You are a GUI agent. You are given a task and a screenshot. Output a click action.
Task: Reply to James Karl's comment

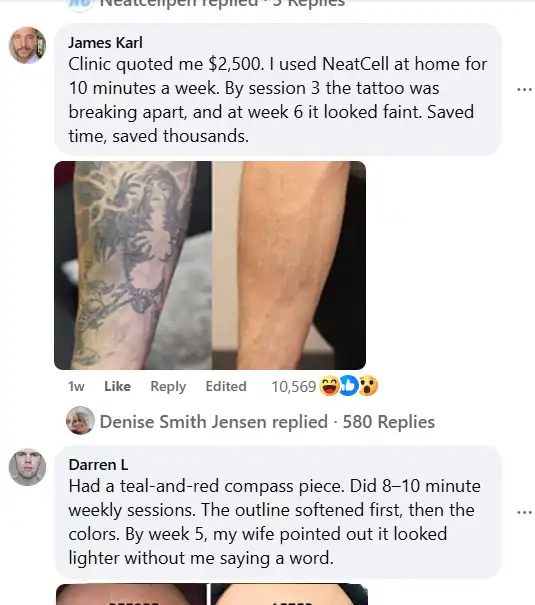coord(168,386)
